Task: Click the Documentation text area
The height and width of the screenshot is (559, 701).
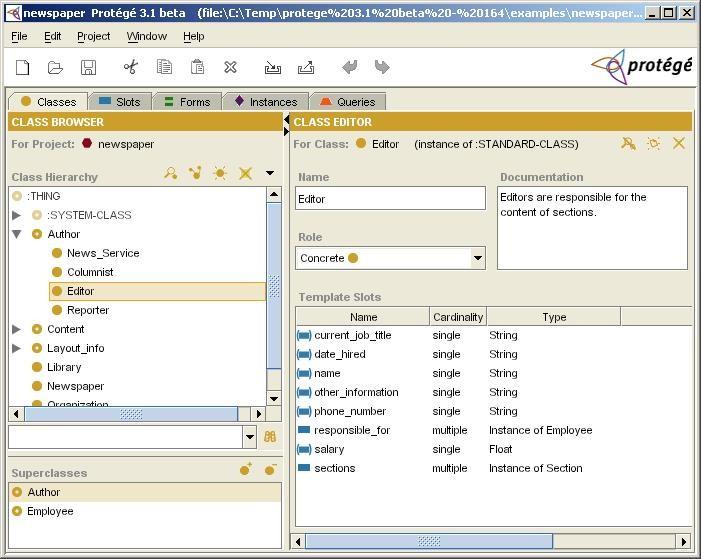Action: [x=592, y=228]
